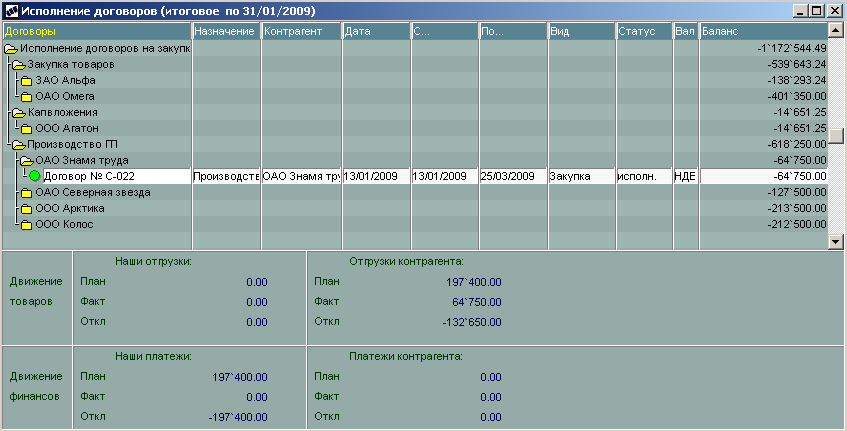The width and height of the screenshot is (847, 431).
Task: Click the -1`172`544.49 balance value
Action: pyautogui.click(x=791, y=49)
